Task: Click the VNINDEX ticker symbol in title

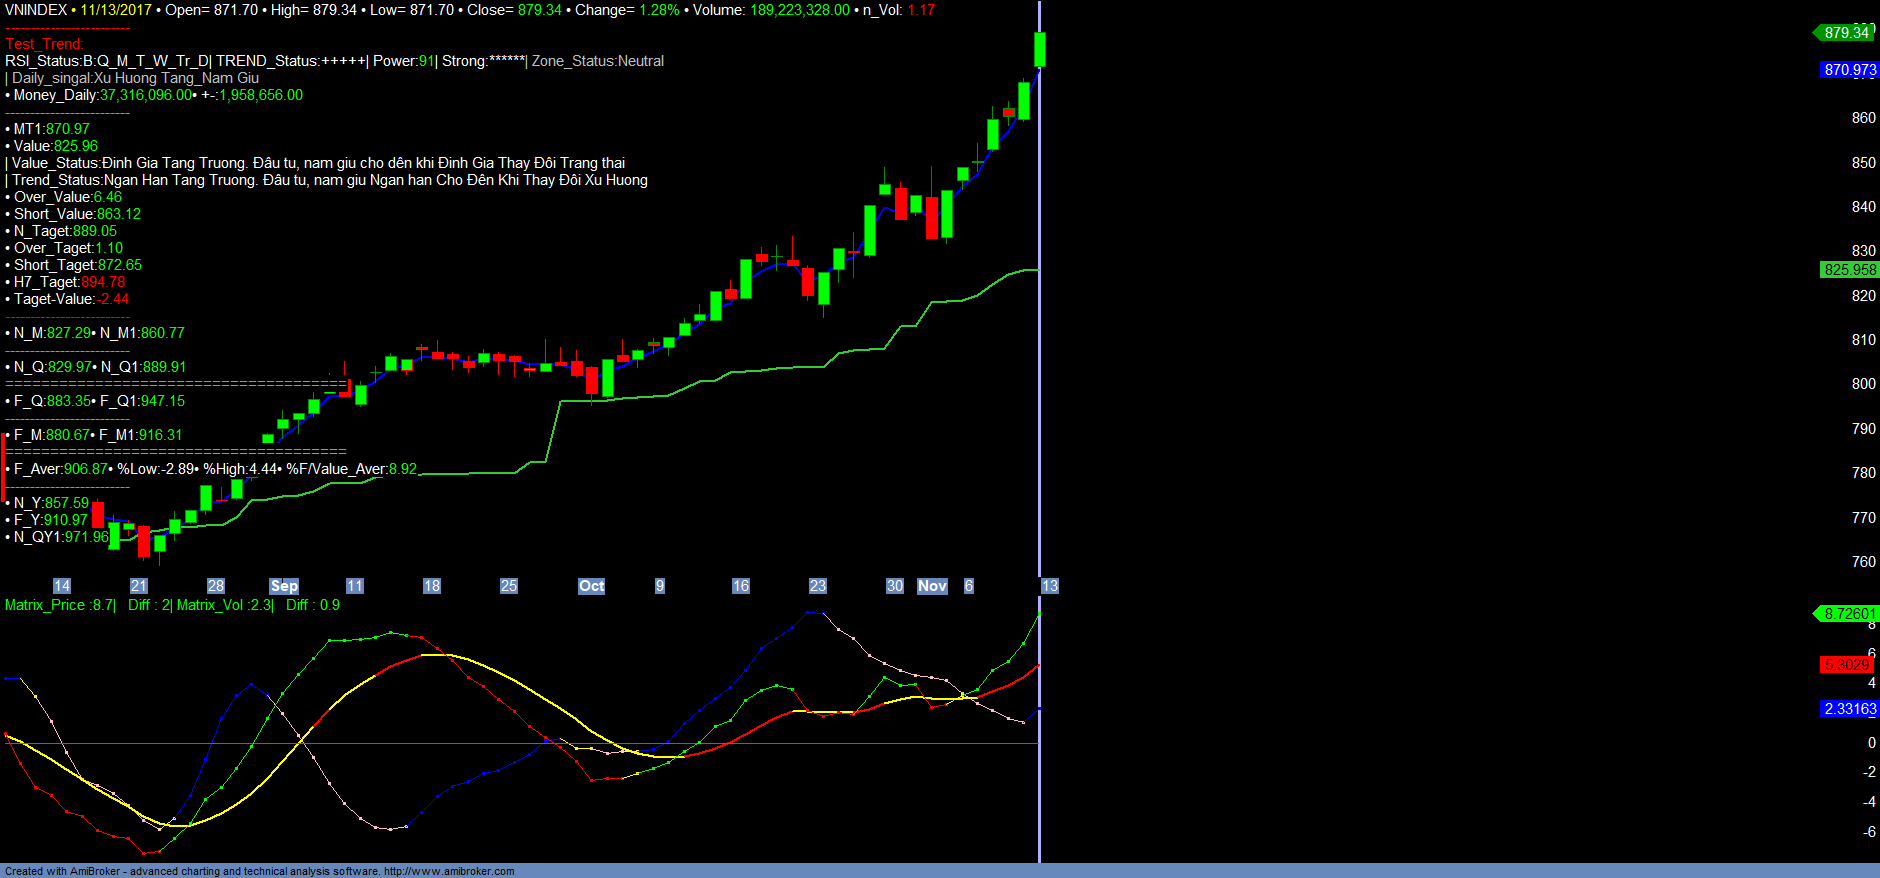Action: click(36, 10)
